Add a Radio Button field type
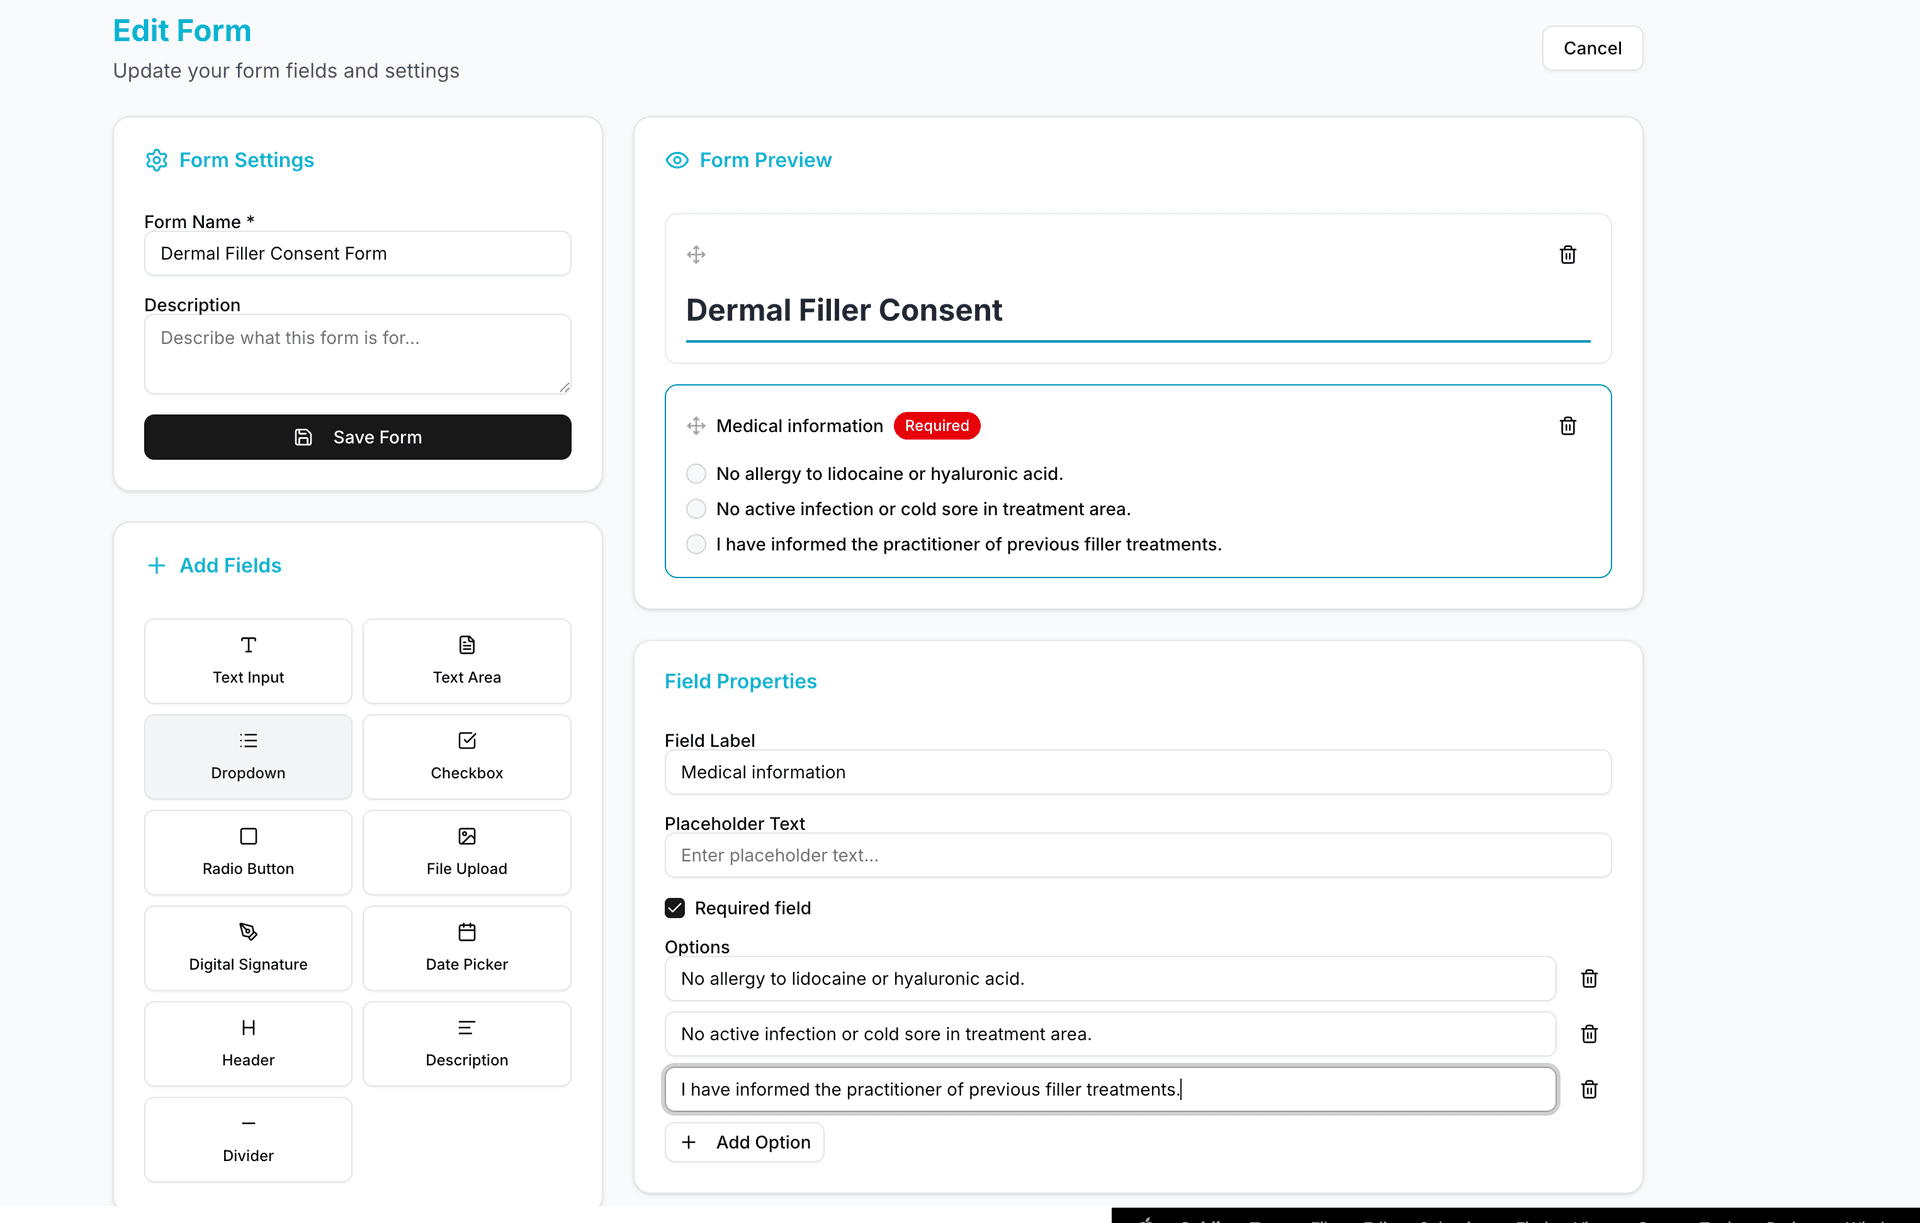 click(247, 852)
